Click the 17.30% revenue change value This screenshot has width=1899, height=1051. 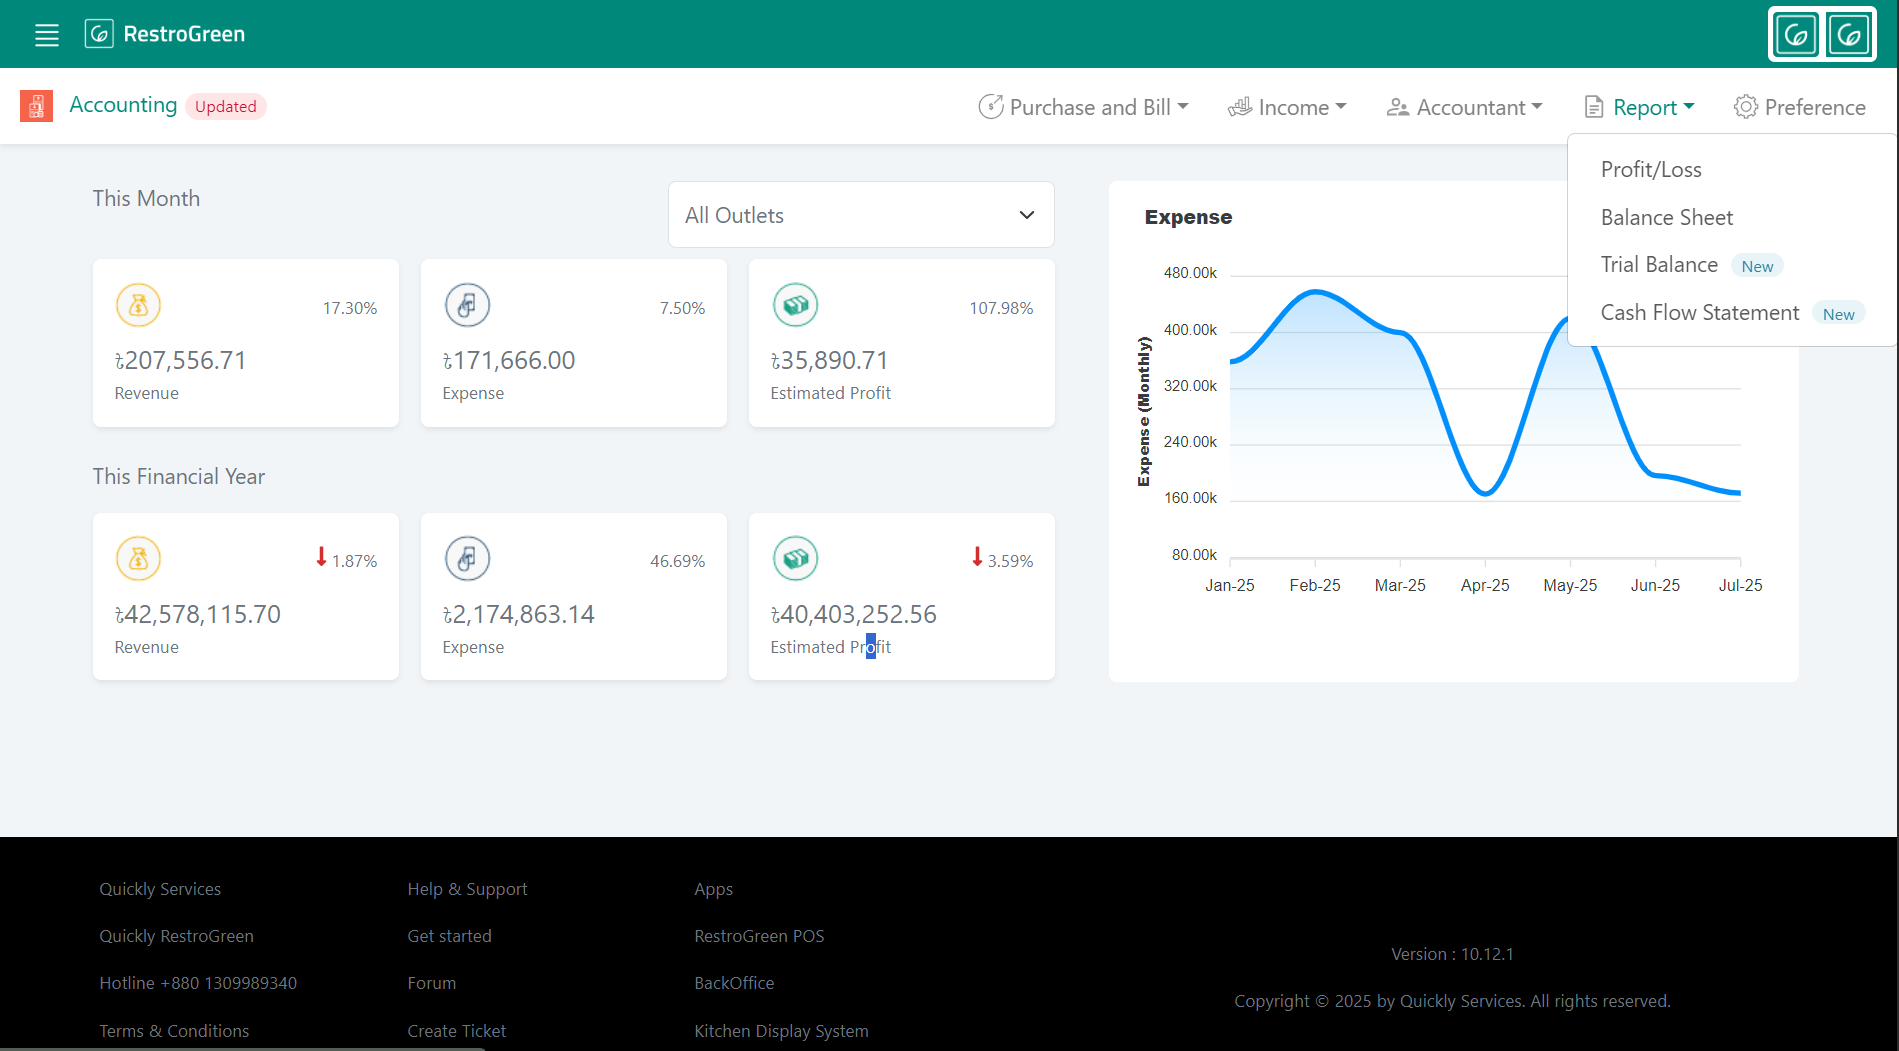[x=350, y=308]
